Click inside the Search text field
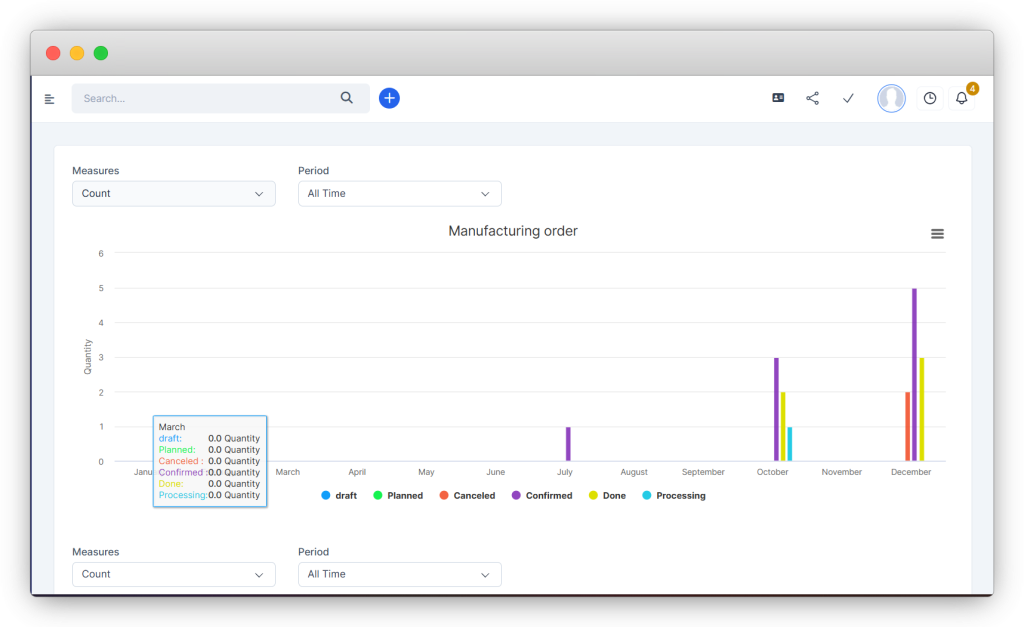 [205, 99]
